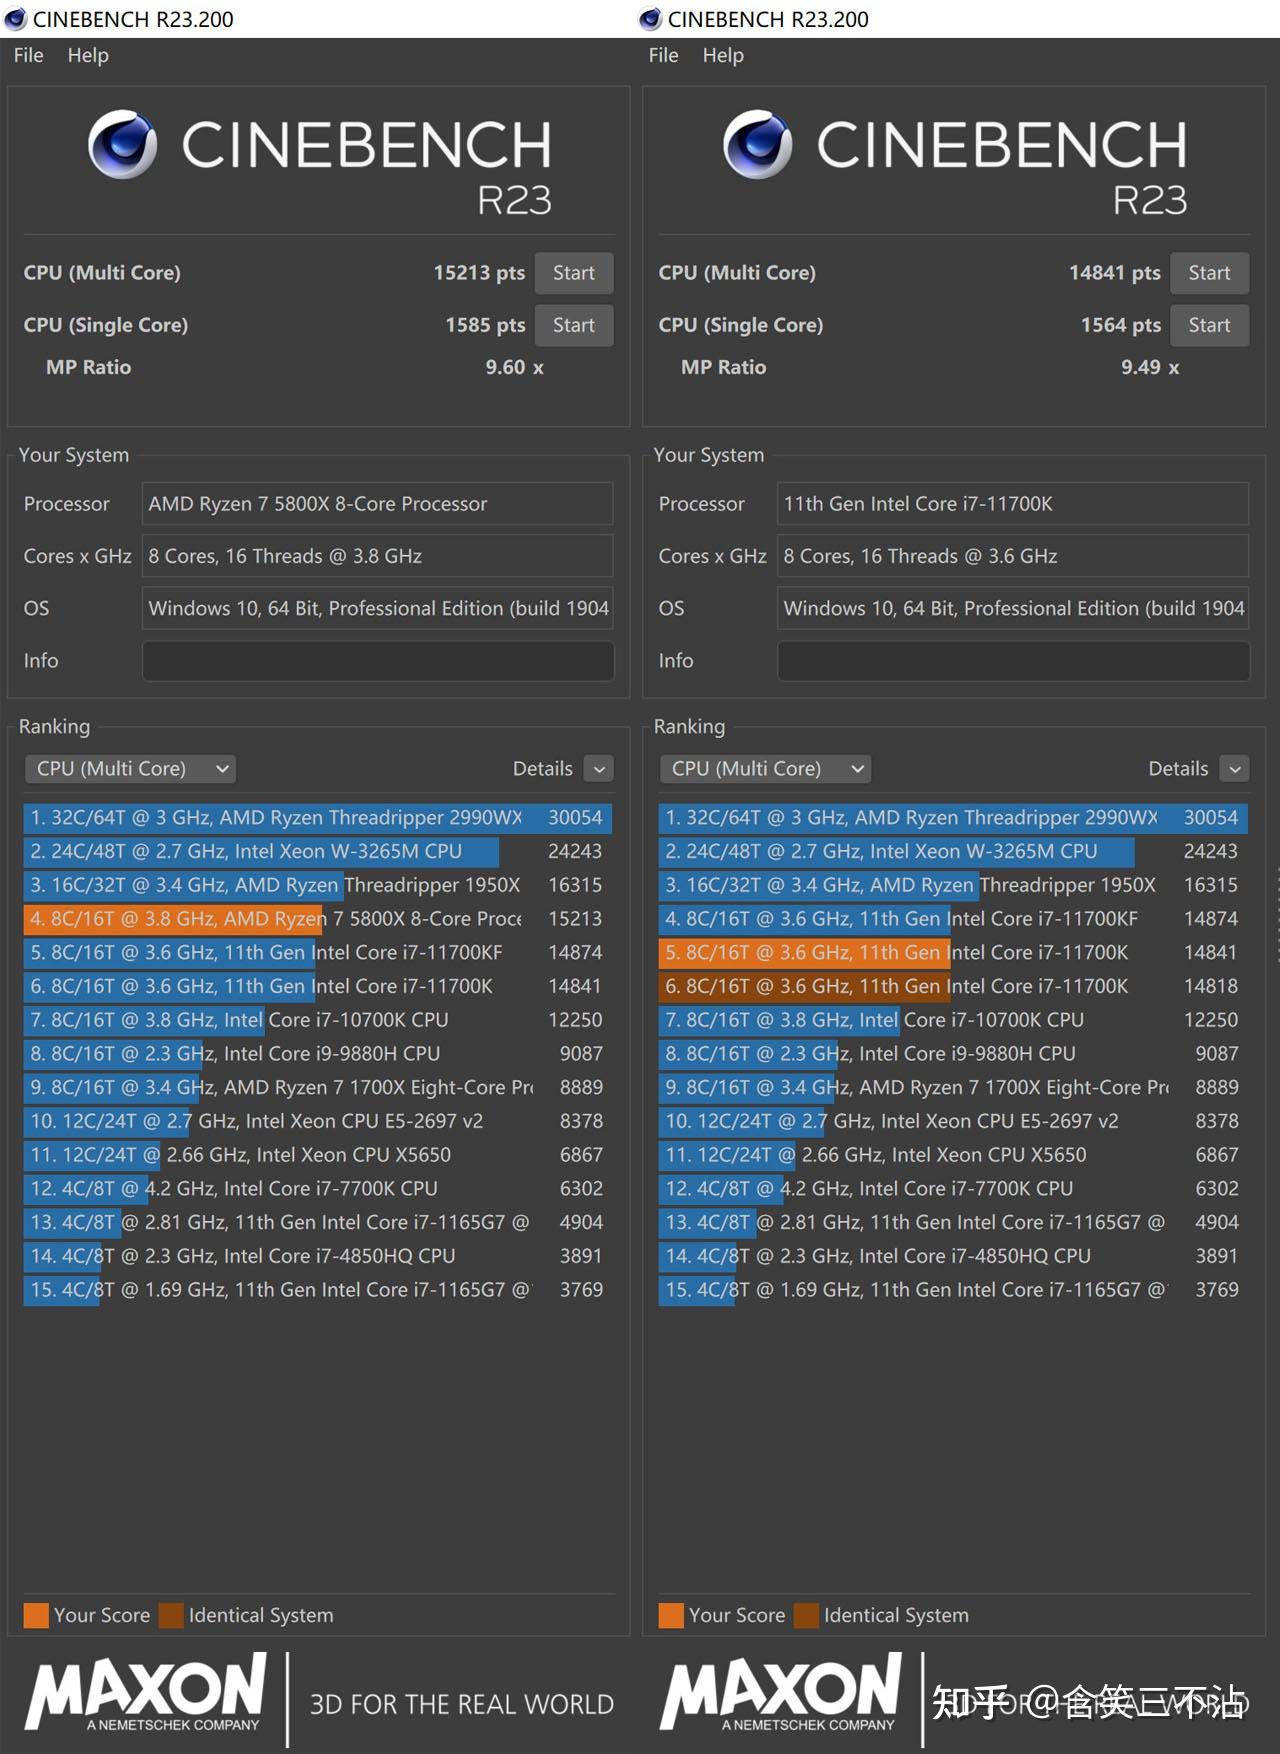Start Single Core test for Ryzen 5800X
This screenshot has height=1754, width=1280.
(x=573, y=325)
